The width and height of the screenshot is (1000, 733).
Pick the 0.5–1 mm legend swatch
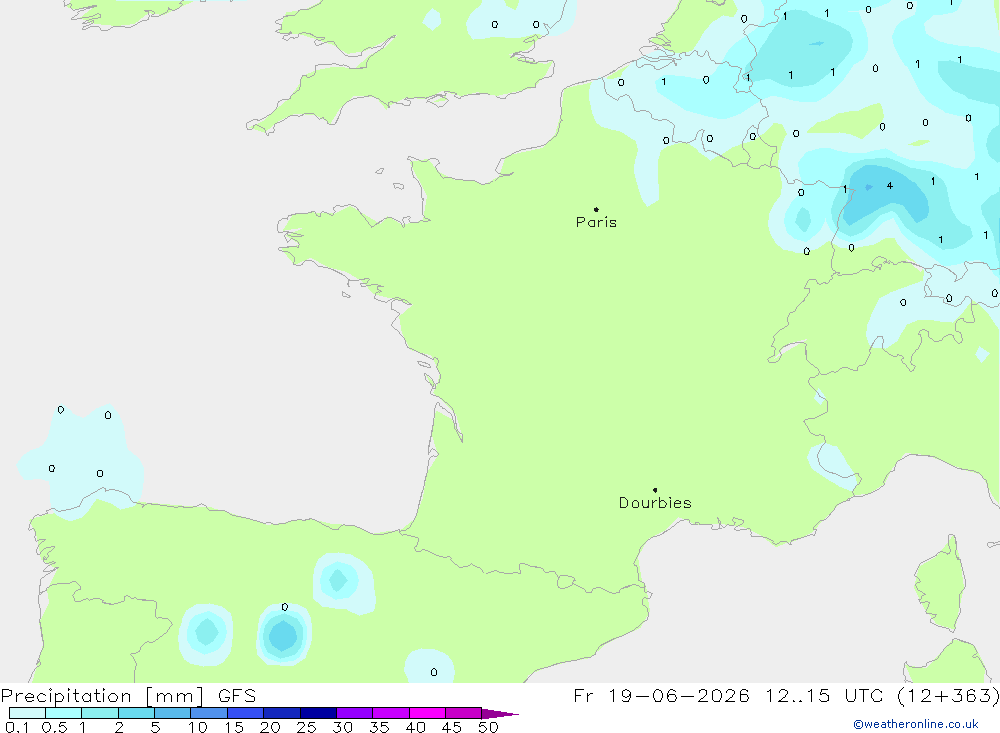pyautogui.click(x=64, y=713)
